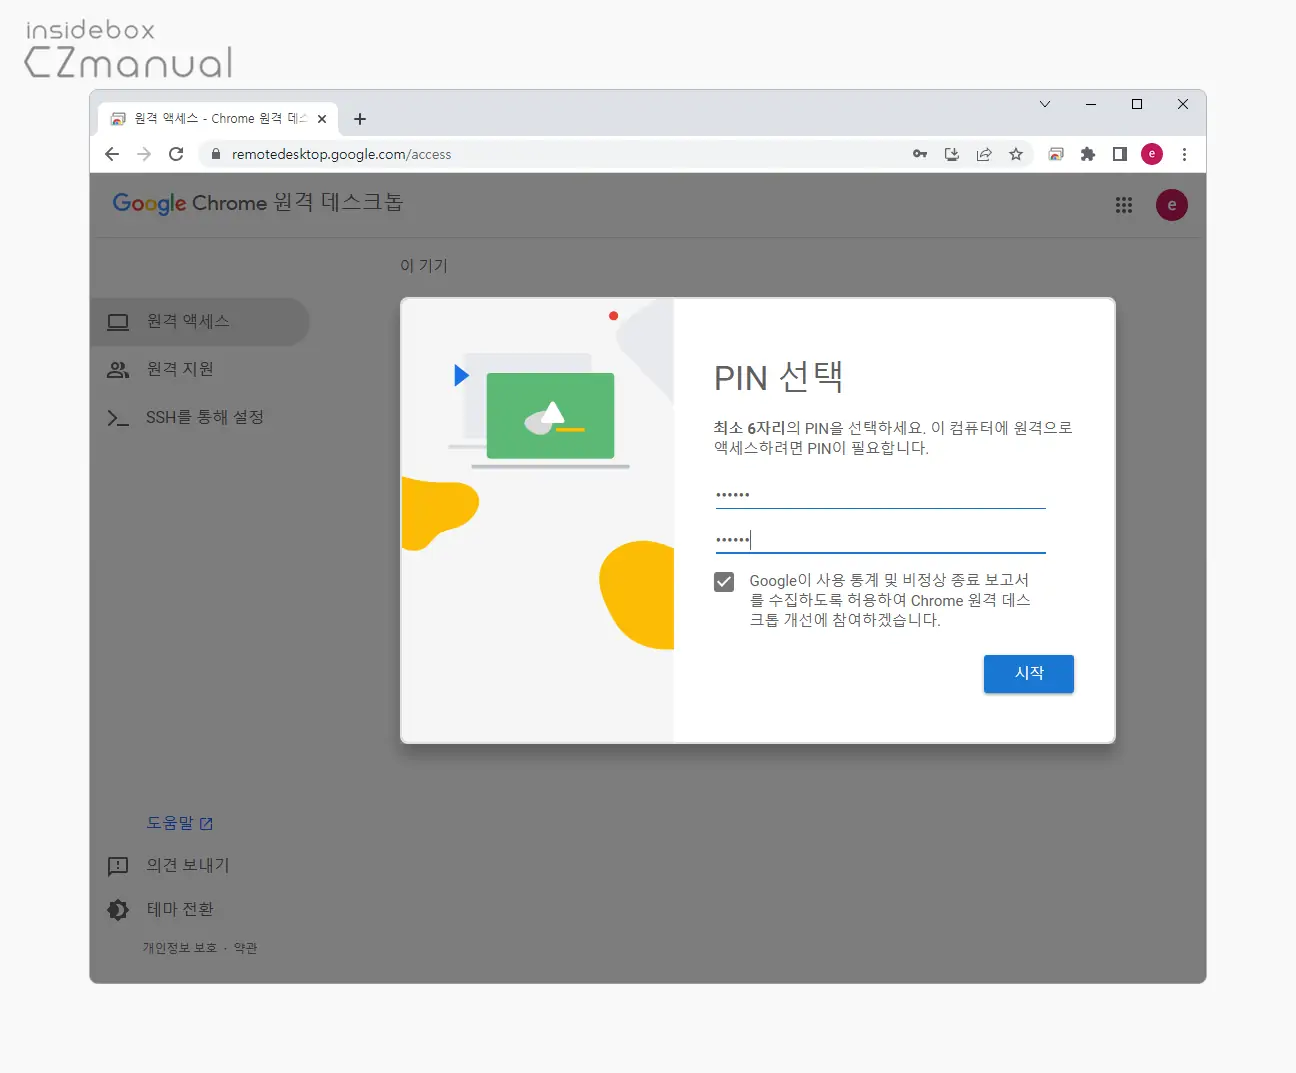Maximize the Chrome window
The height and width of the screenshot is (1073, 1296).
point(1137,104)
